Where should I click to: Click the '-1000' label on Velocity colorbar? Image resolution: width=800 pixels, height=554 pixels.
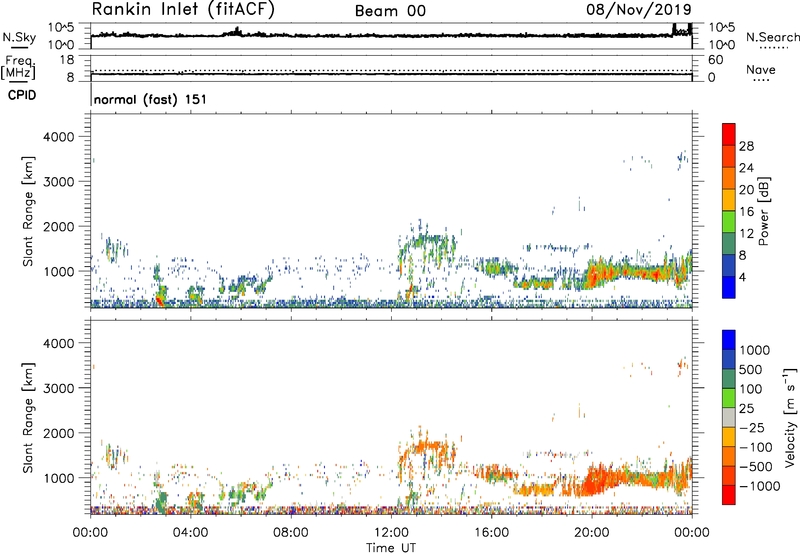760,486
